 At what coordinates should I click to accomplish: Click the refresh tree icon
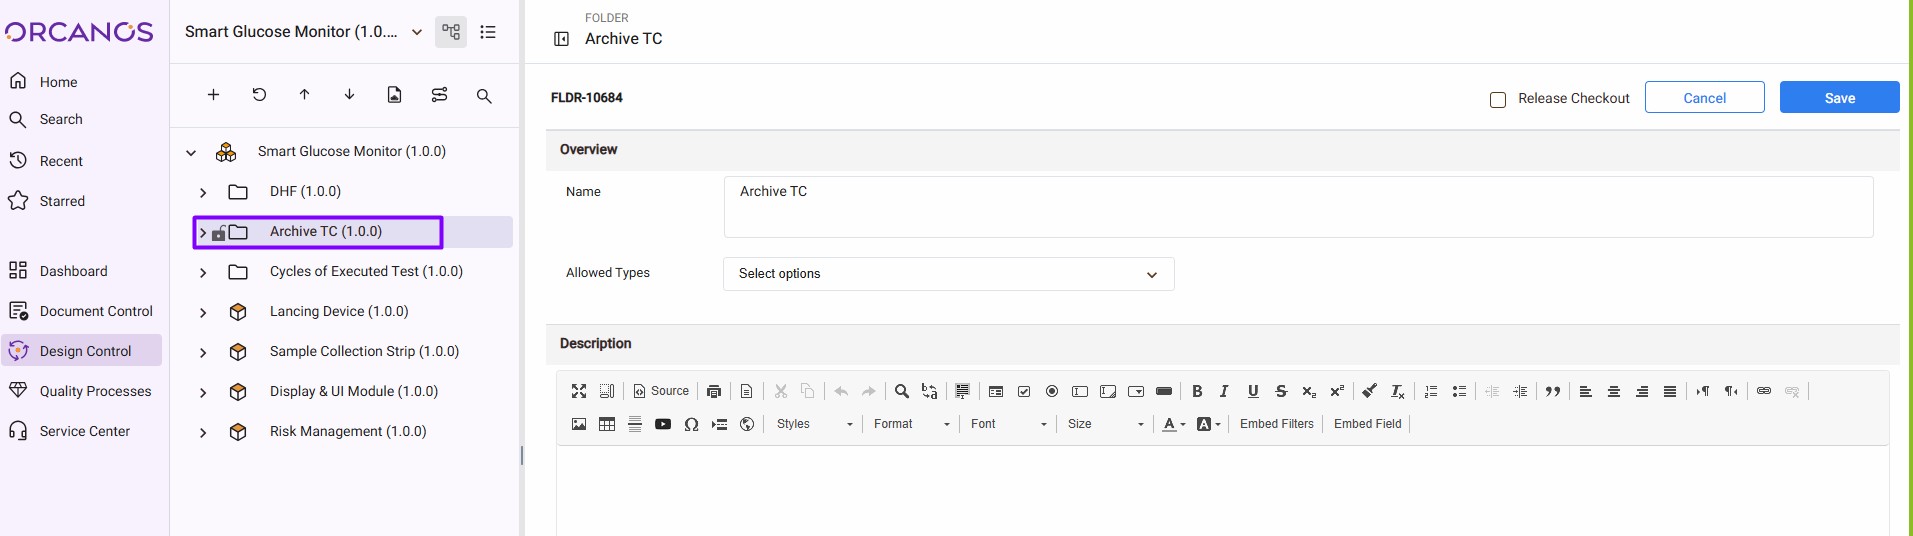tap(259, 95)
